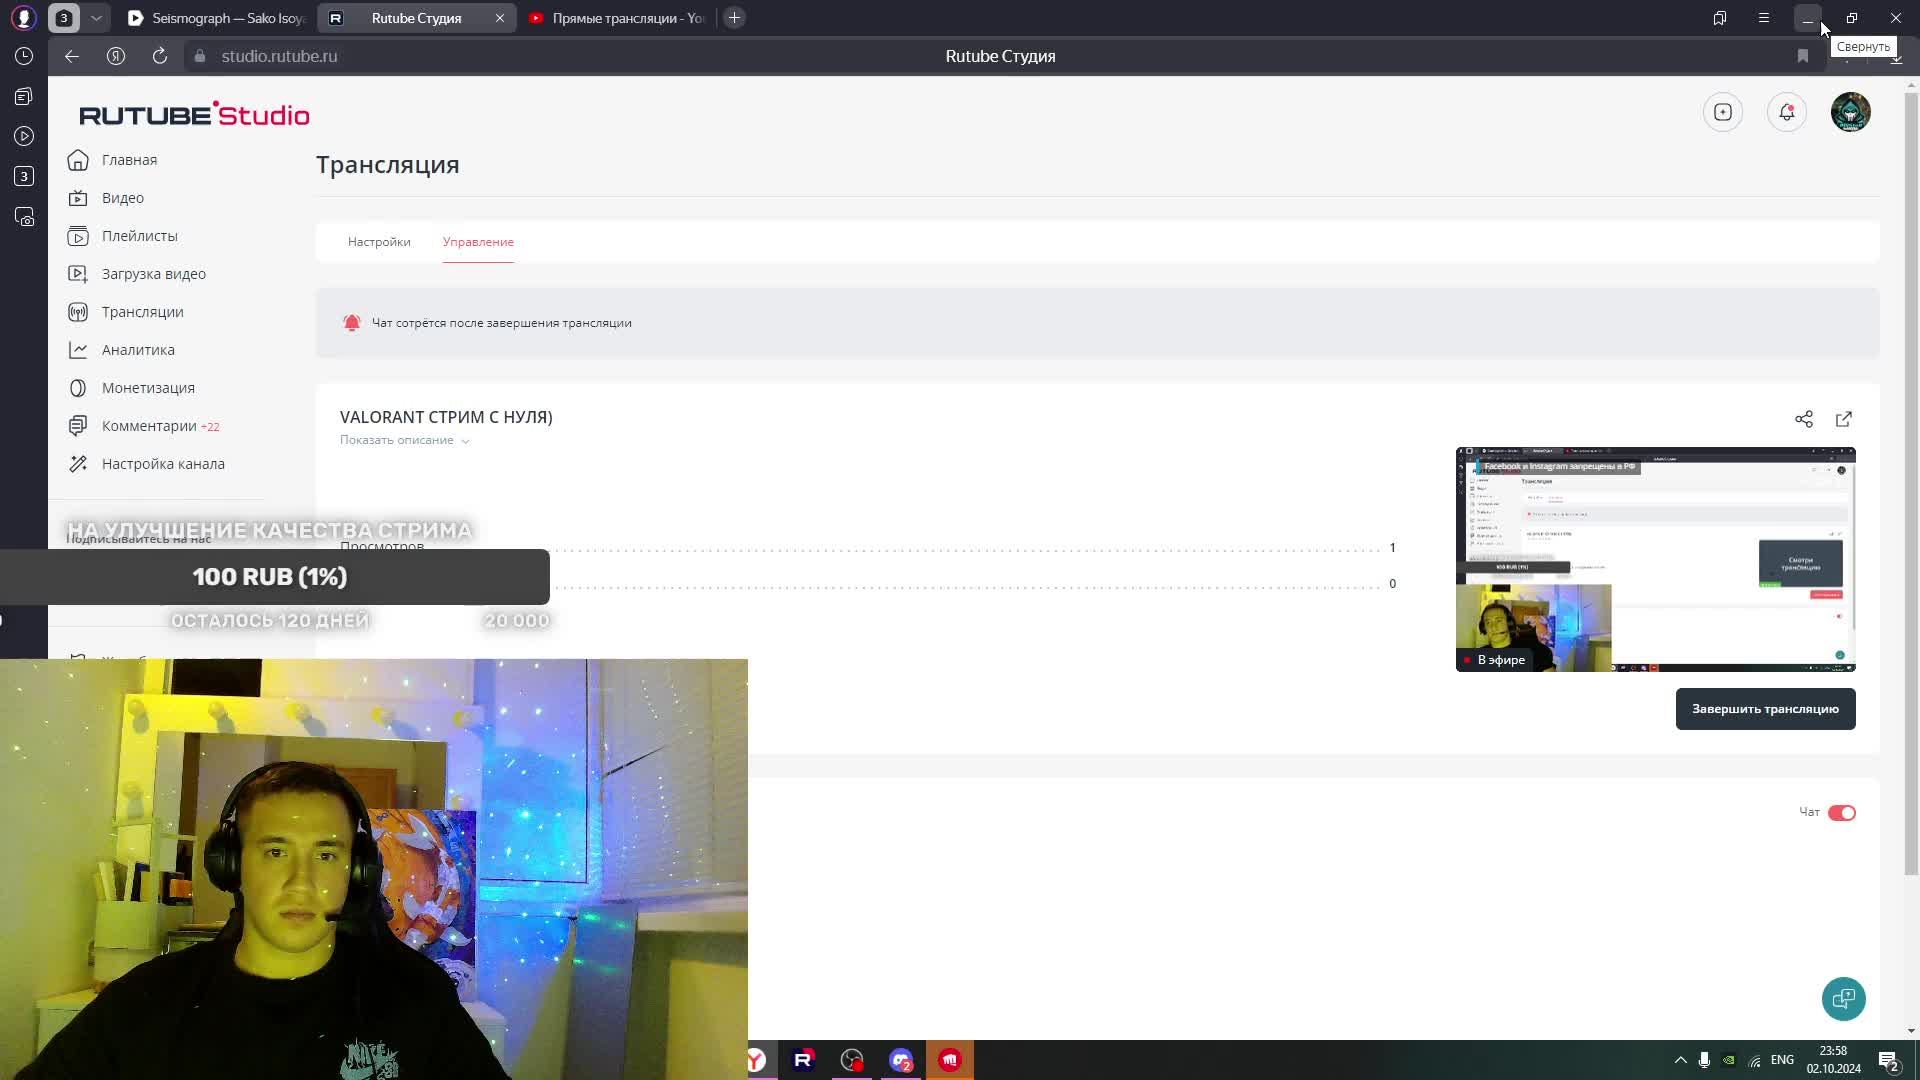This screenshot has width=1920, height=1080.
Task: Toggle the Чат switch off
Action: pos(1841,813)
